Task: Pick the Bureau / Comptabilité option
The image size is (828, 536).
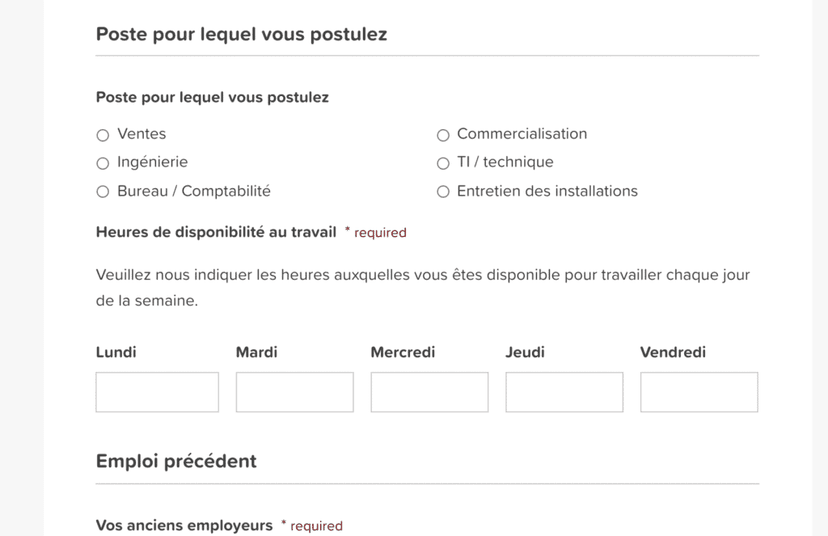Action: (x=103, y=192)
